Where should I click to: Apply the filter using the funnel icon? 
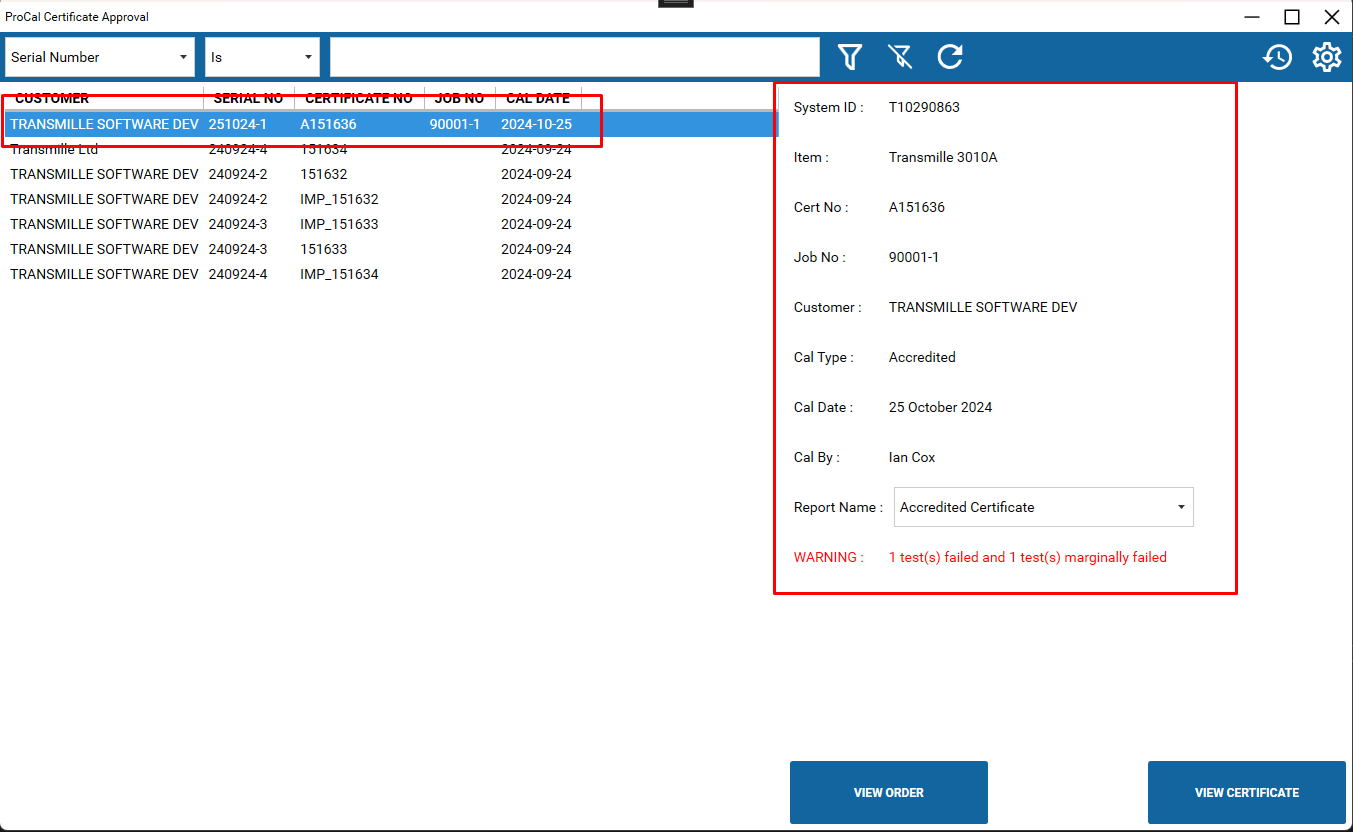click(x=850, y=57)
